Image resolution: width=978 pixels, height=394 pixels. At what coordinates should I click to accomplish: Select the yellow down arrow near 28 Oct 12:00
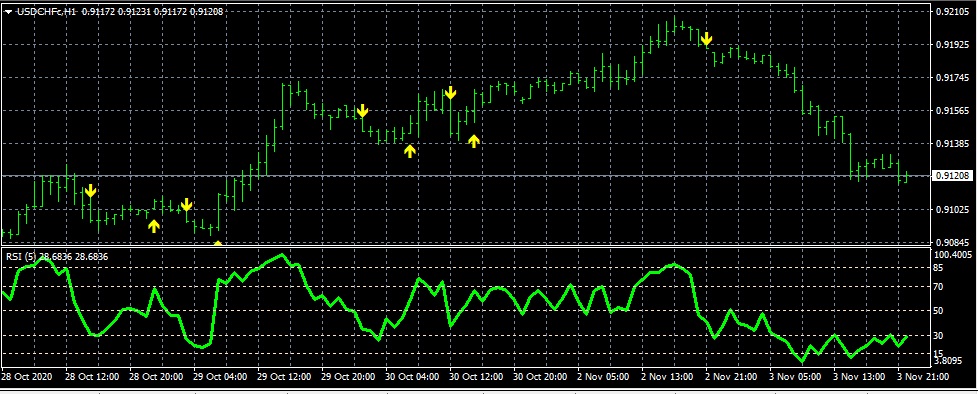pyautogui.click(x=90, y=191)
